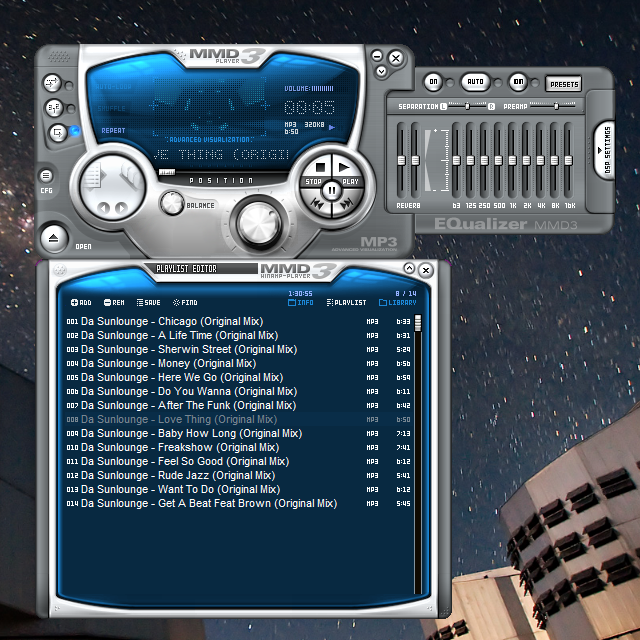This screenshot has width=640, height=640.
Task: Click the down-chevron button on the main player
Action: tap(381, 71)
